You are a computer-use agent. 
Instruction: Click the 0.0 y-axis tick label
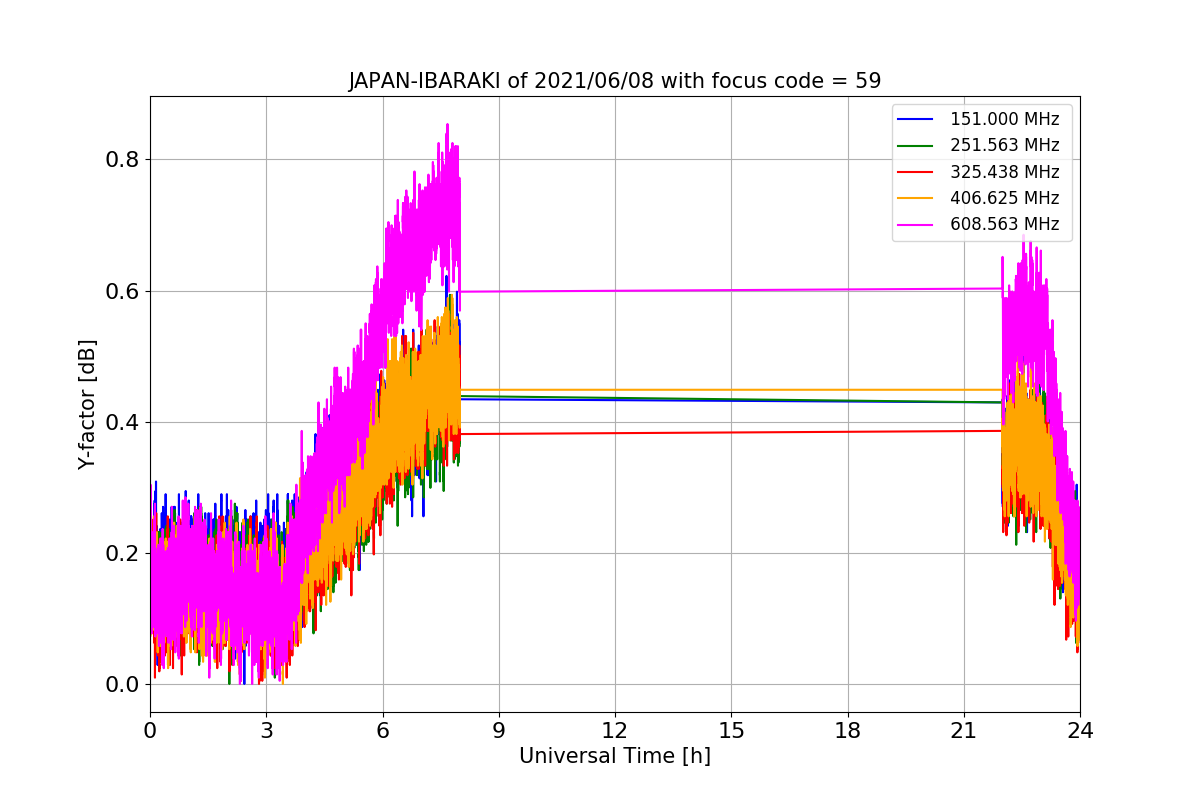point(123,685)
